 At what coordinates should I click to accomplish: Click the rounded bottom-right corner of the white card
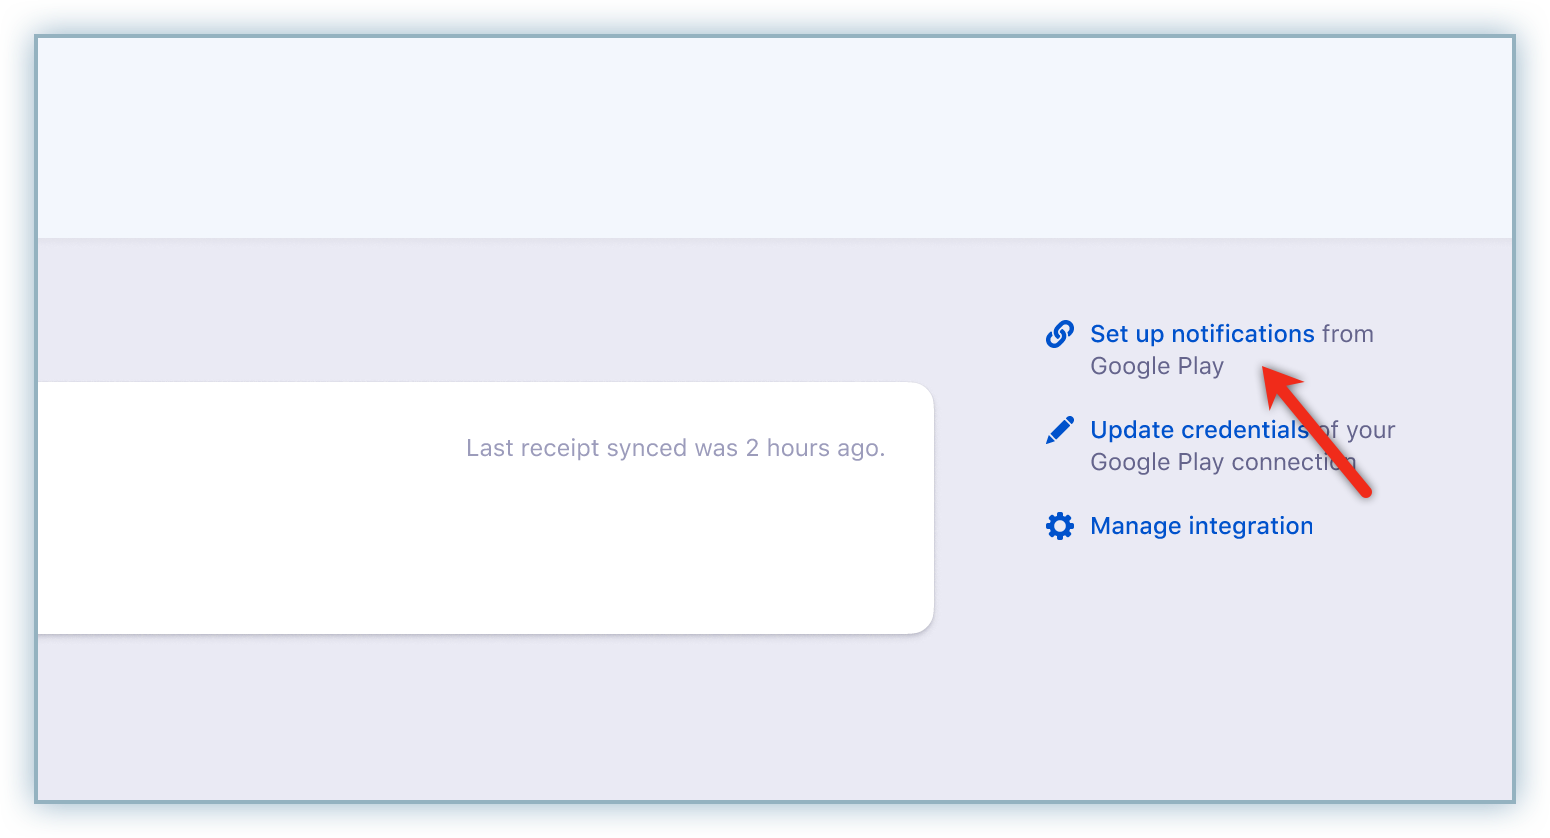920,620
